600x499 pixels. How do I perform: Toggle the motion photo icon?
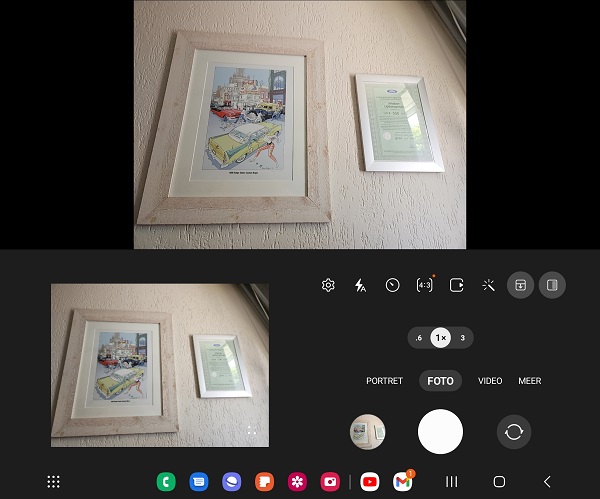pyautogui.click(x=457, y=285)
